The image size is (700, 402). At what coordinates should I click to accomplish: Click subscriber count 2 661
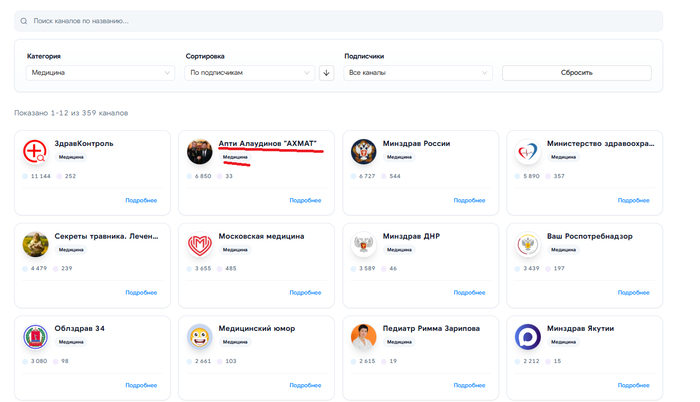(203, 361)
